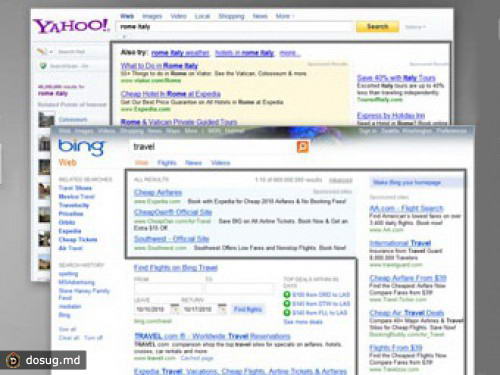Click the Yahoo search box containing rome italy
The image size is (500, 375).
(x=234, y=27)
